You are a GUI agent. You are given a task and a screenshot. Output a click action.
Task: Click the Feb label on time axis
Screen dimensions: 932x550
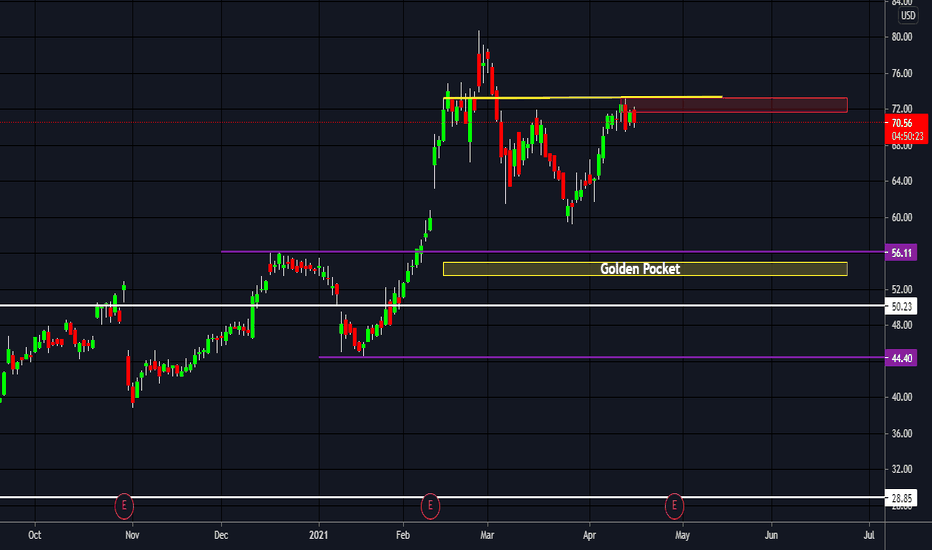[403, 535]
